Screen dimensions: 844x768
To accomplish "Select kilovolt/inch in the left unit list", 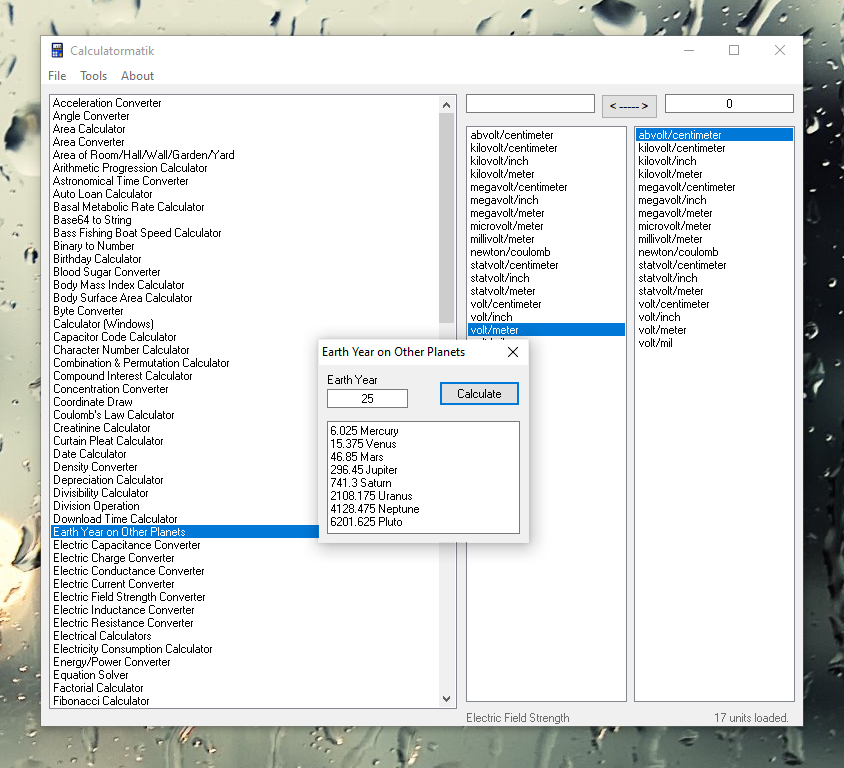I will click(x=499, y=161).
